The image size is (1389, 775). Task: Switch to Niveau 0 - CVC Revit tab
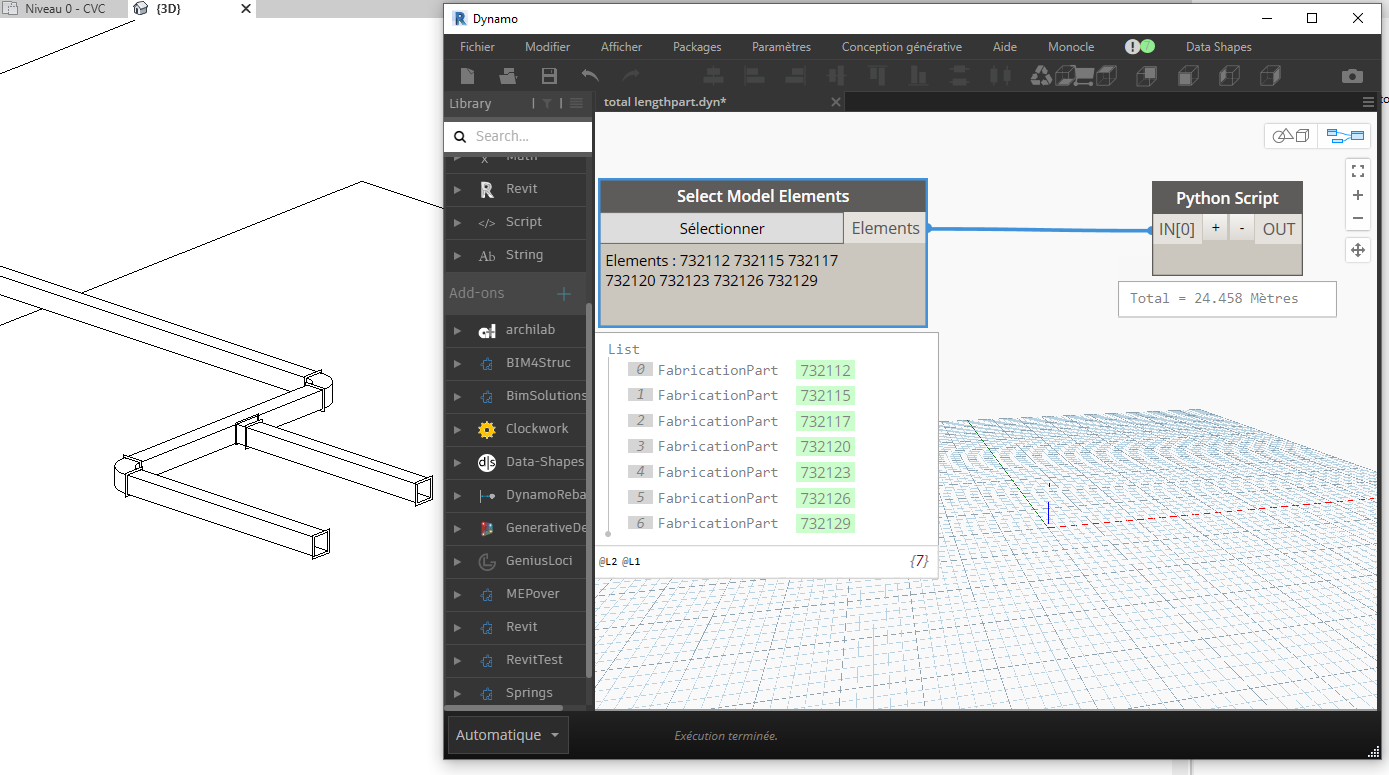point(64,9)
